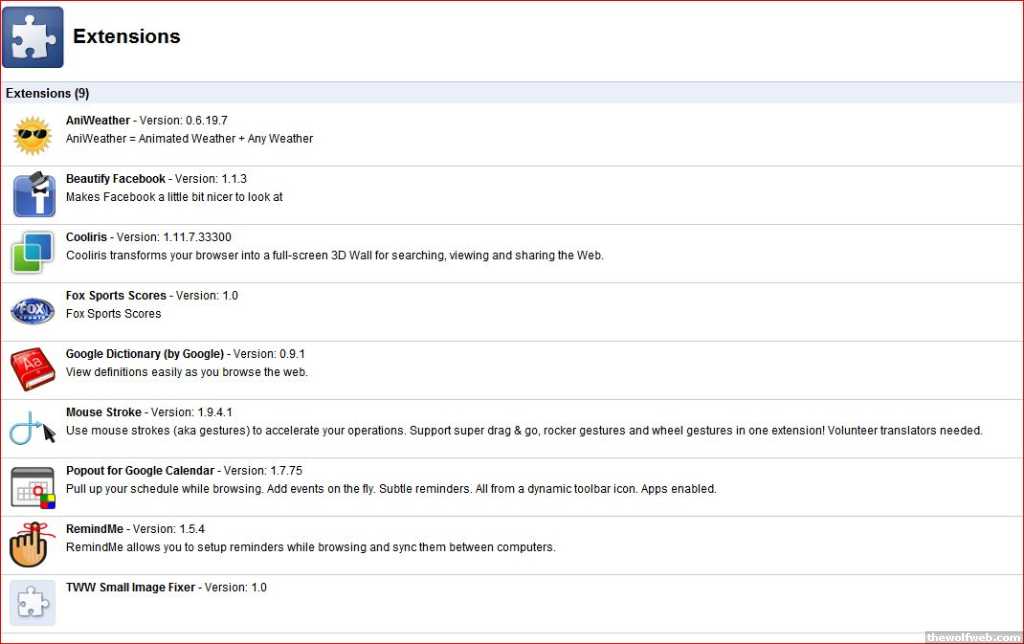Click the Beautify Facebook icon
The height and width of the screenshot is (644, 1024).
pos(33,194)
